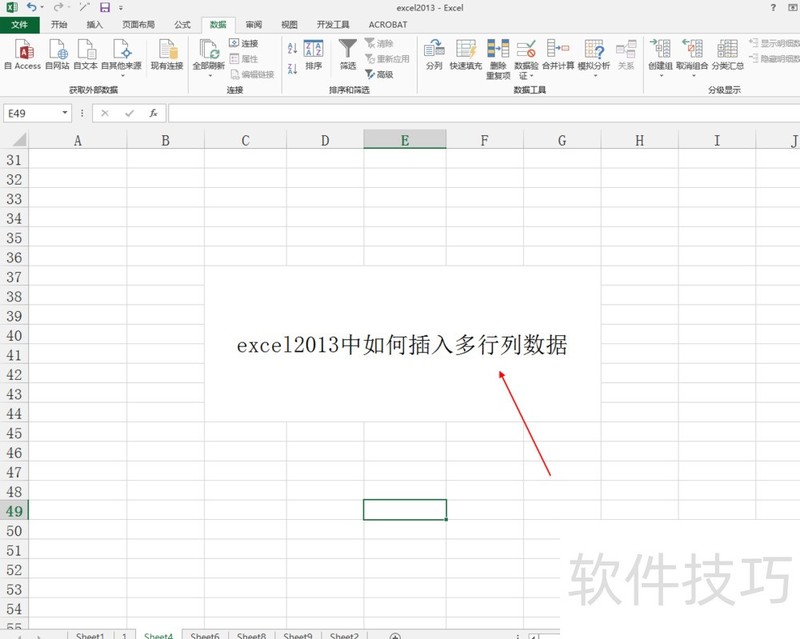This screenshot has height=639, width=800.
Task: Click inside the formula bar input
Action: [484, 113]
